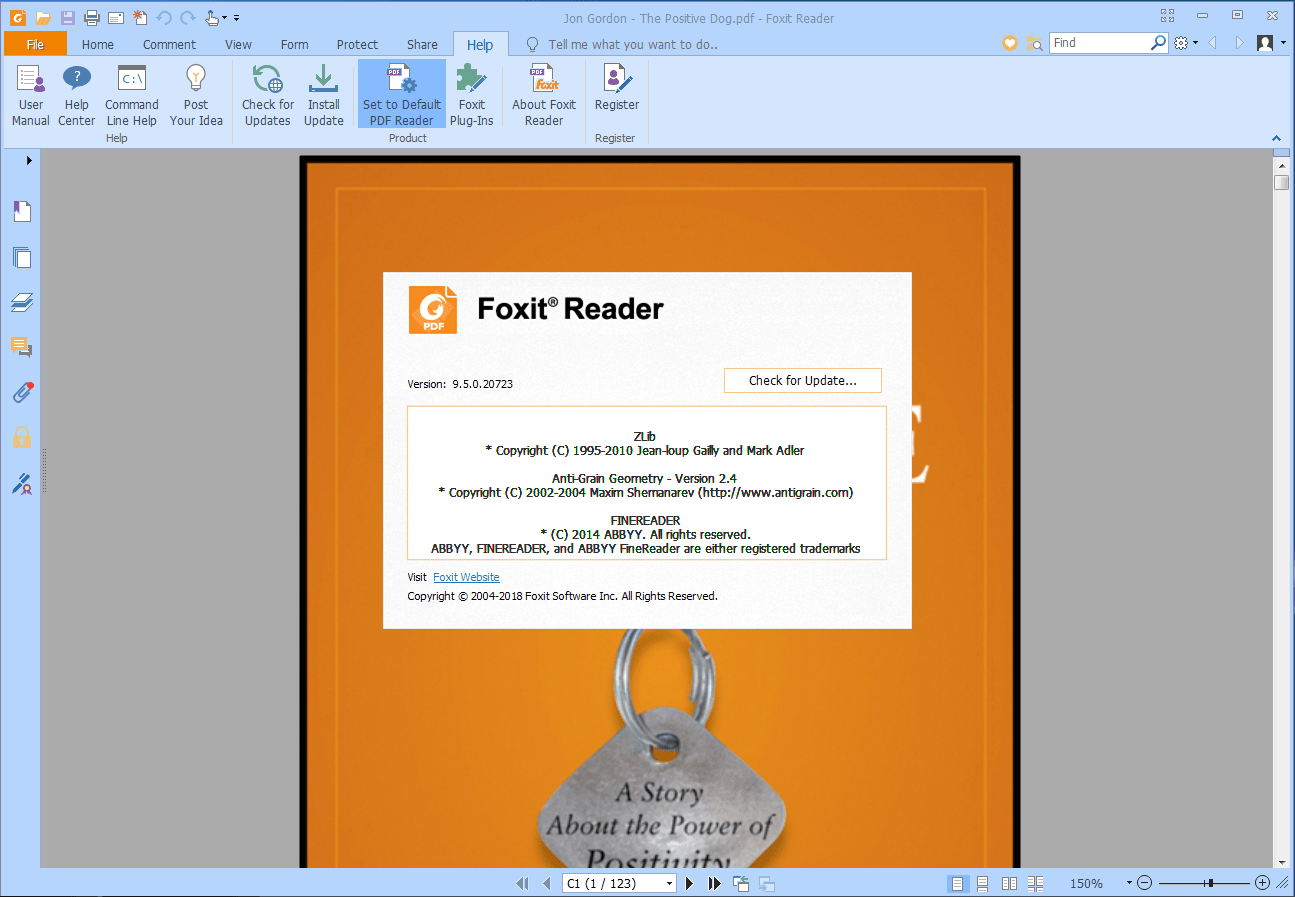Click the zoom slider handle
This screenshot has width=1295, height=897.
pos(1210,883)
